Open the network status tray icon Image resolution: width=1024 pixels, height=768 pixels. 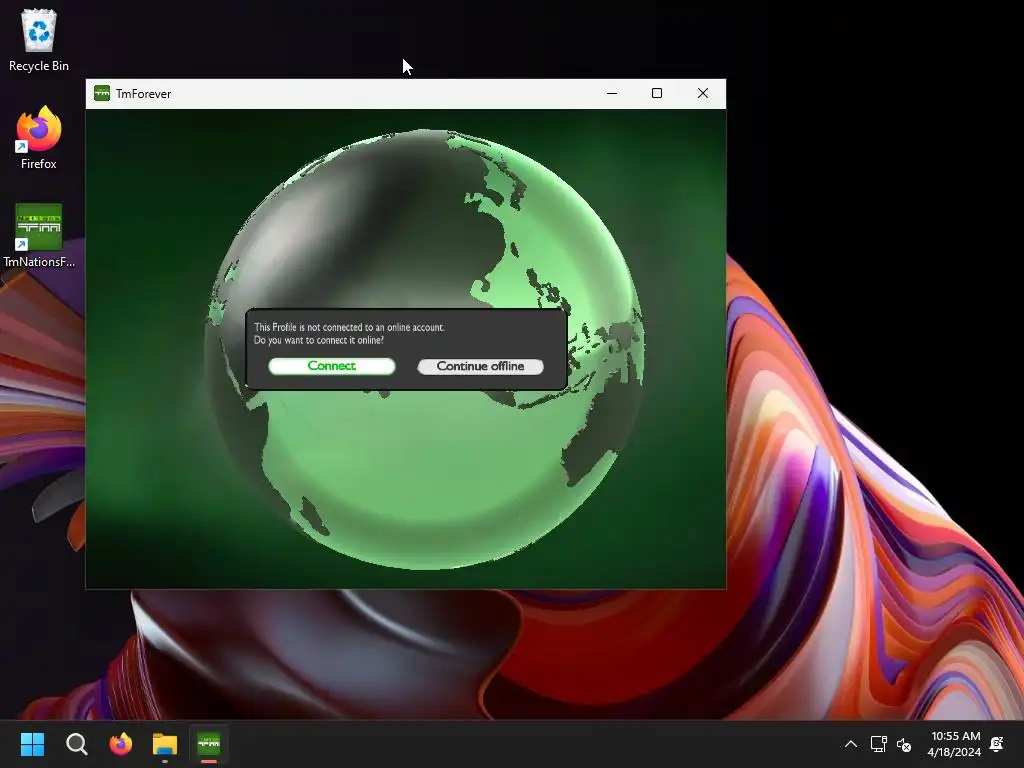(878, 744)
